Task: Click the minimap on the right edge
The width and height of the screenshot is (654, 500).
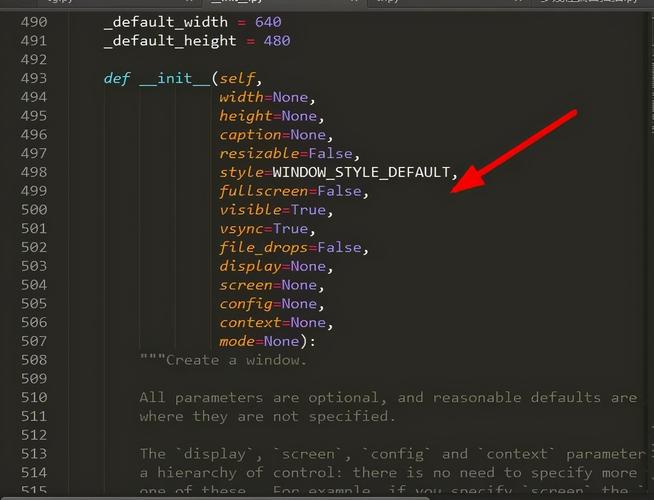Action: click(651, 250)
